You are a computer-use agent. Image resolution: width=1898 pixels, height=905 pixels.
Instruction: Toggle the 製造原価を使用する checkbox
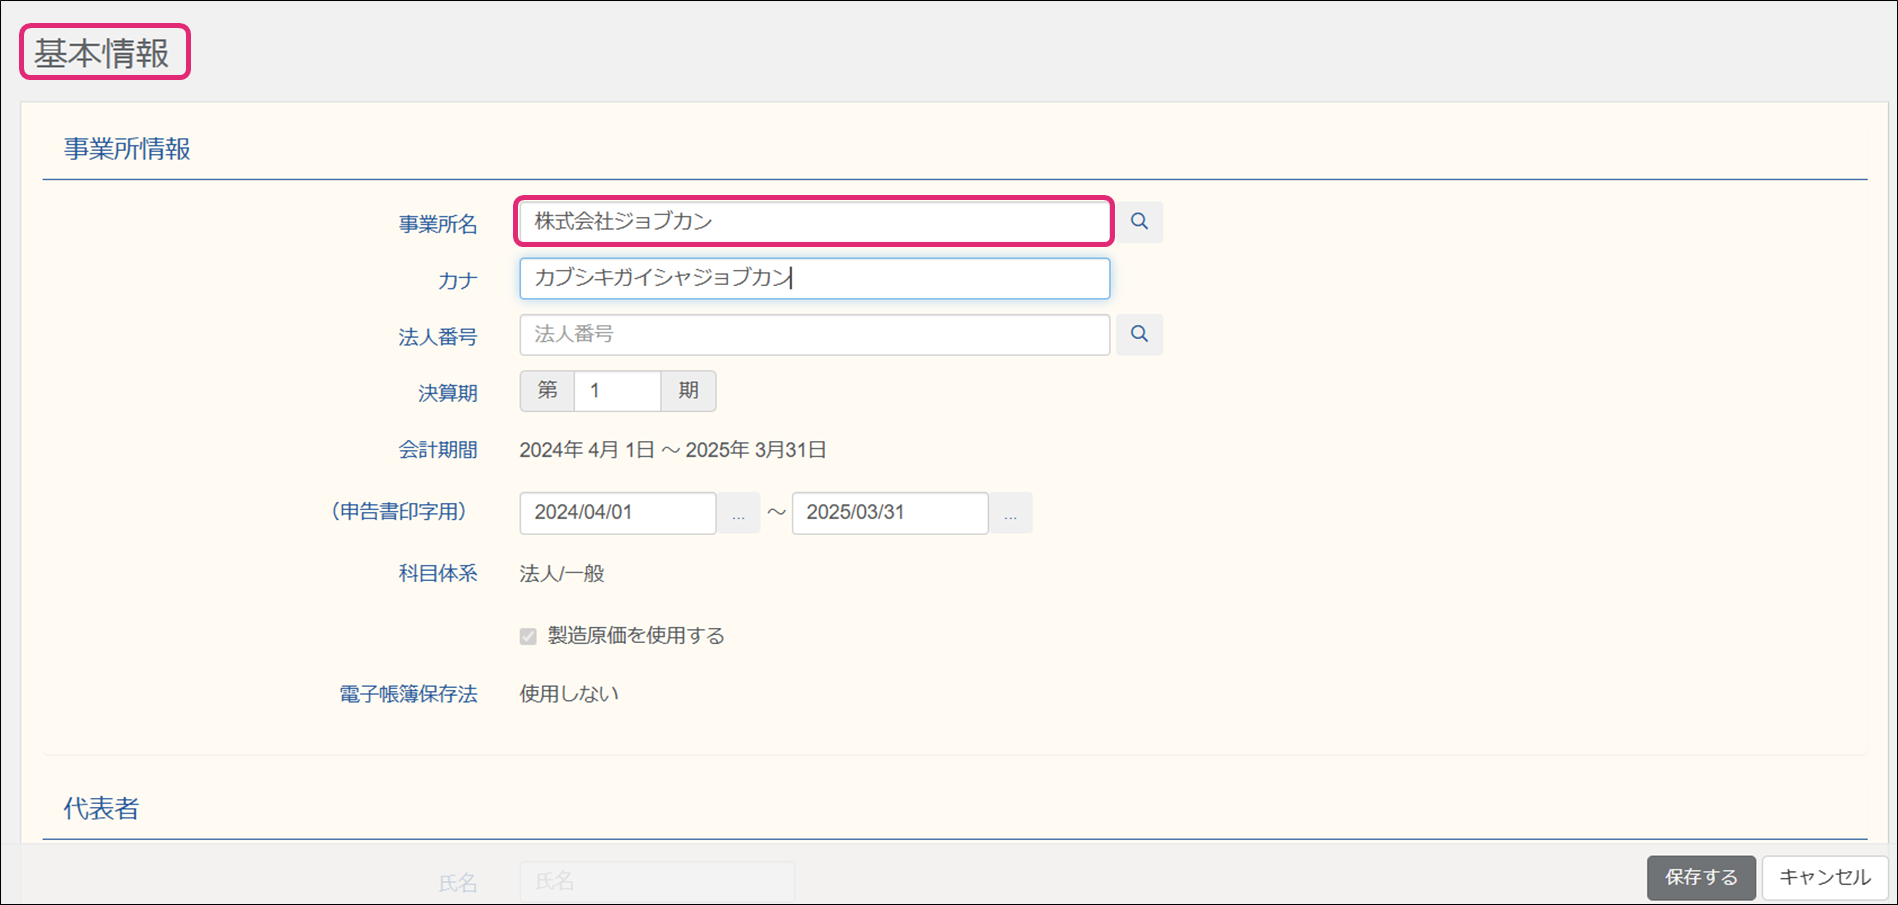[x=528, y=637]
